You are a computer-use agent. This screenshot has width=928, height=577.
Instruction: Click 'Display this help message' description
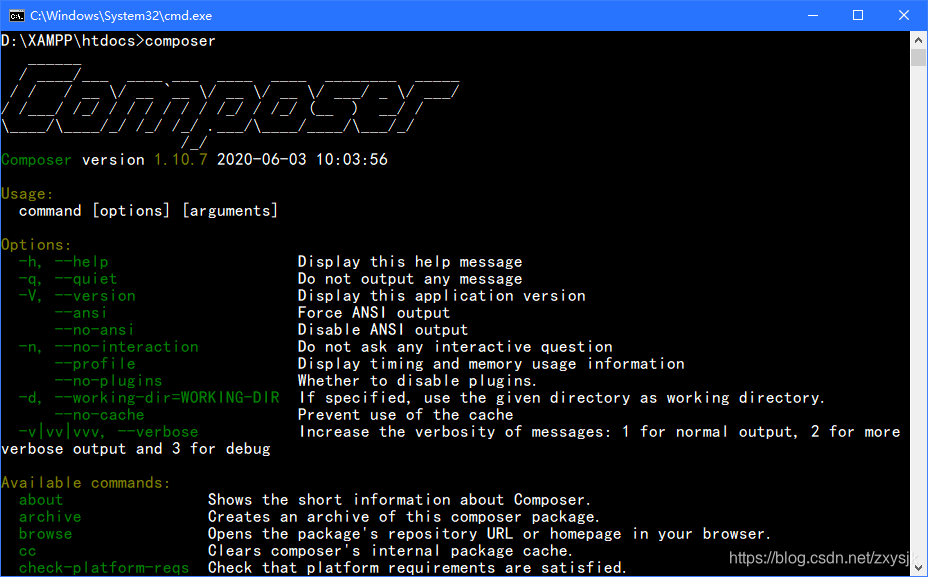click(410, 262)
